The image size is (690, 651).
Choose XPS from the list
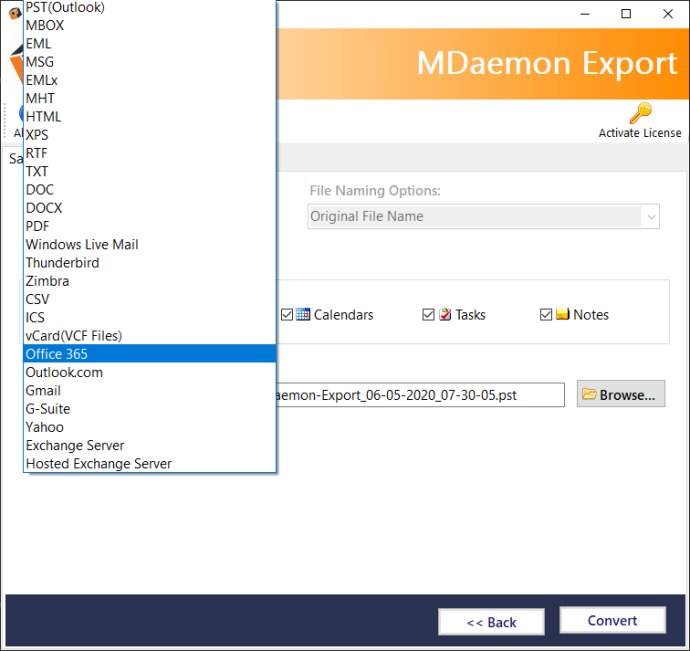point(150,135)
